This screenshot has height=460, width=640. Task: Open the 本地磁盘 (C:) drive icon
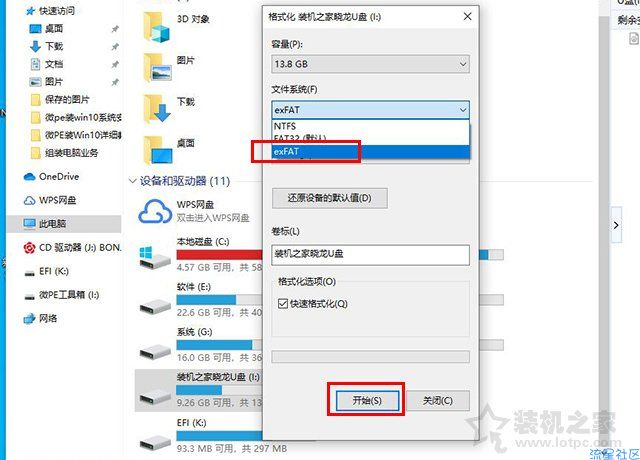[x=155, y=258]
